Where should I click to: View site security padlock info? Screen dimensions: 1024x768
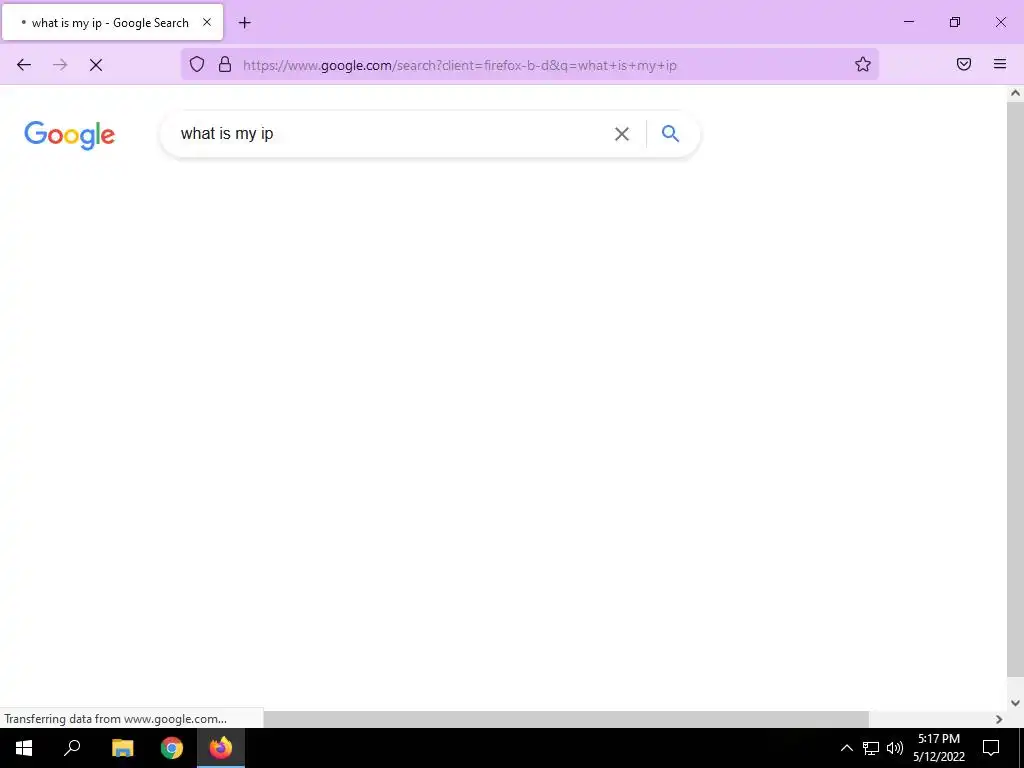point(225,64)
